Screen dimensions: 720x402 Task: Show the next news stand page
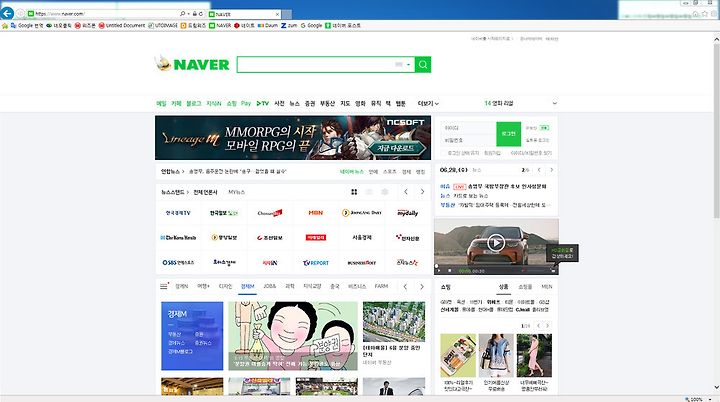422,192
